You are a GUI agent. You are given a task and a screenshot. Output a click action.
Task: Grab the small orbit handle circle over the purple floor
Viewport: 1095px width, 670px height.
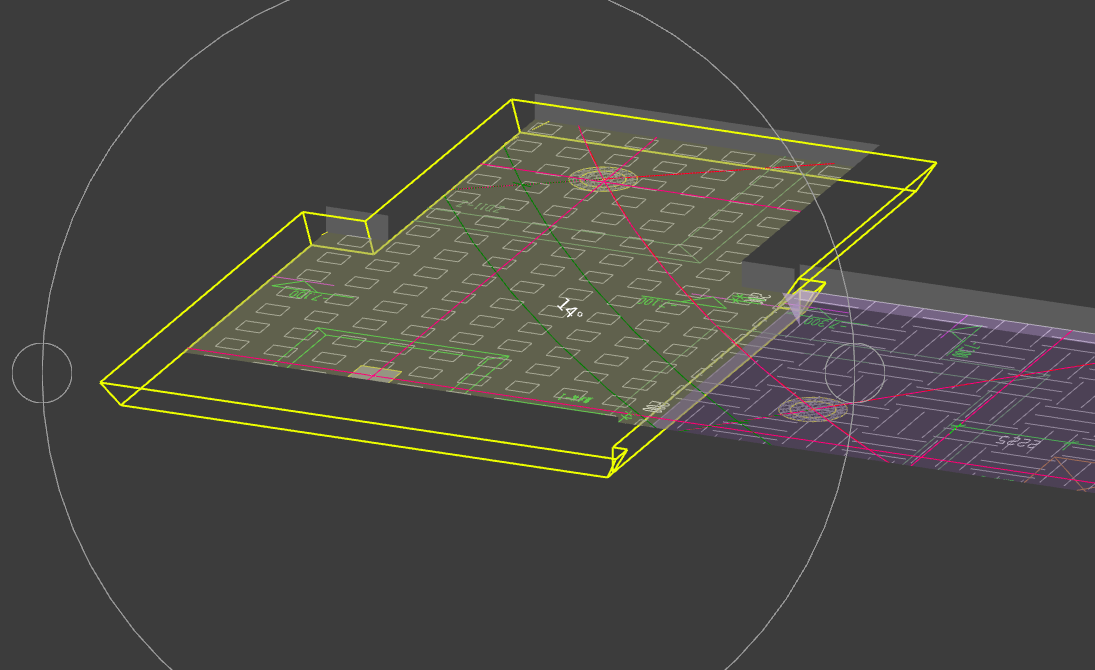tap(855, 373)
